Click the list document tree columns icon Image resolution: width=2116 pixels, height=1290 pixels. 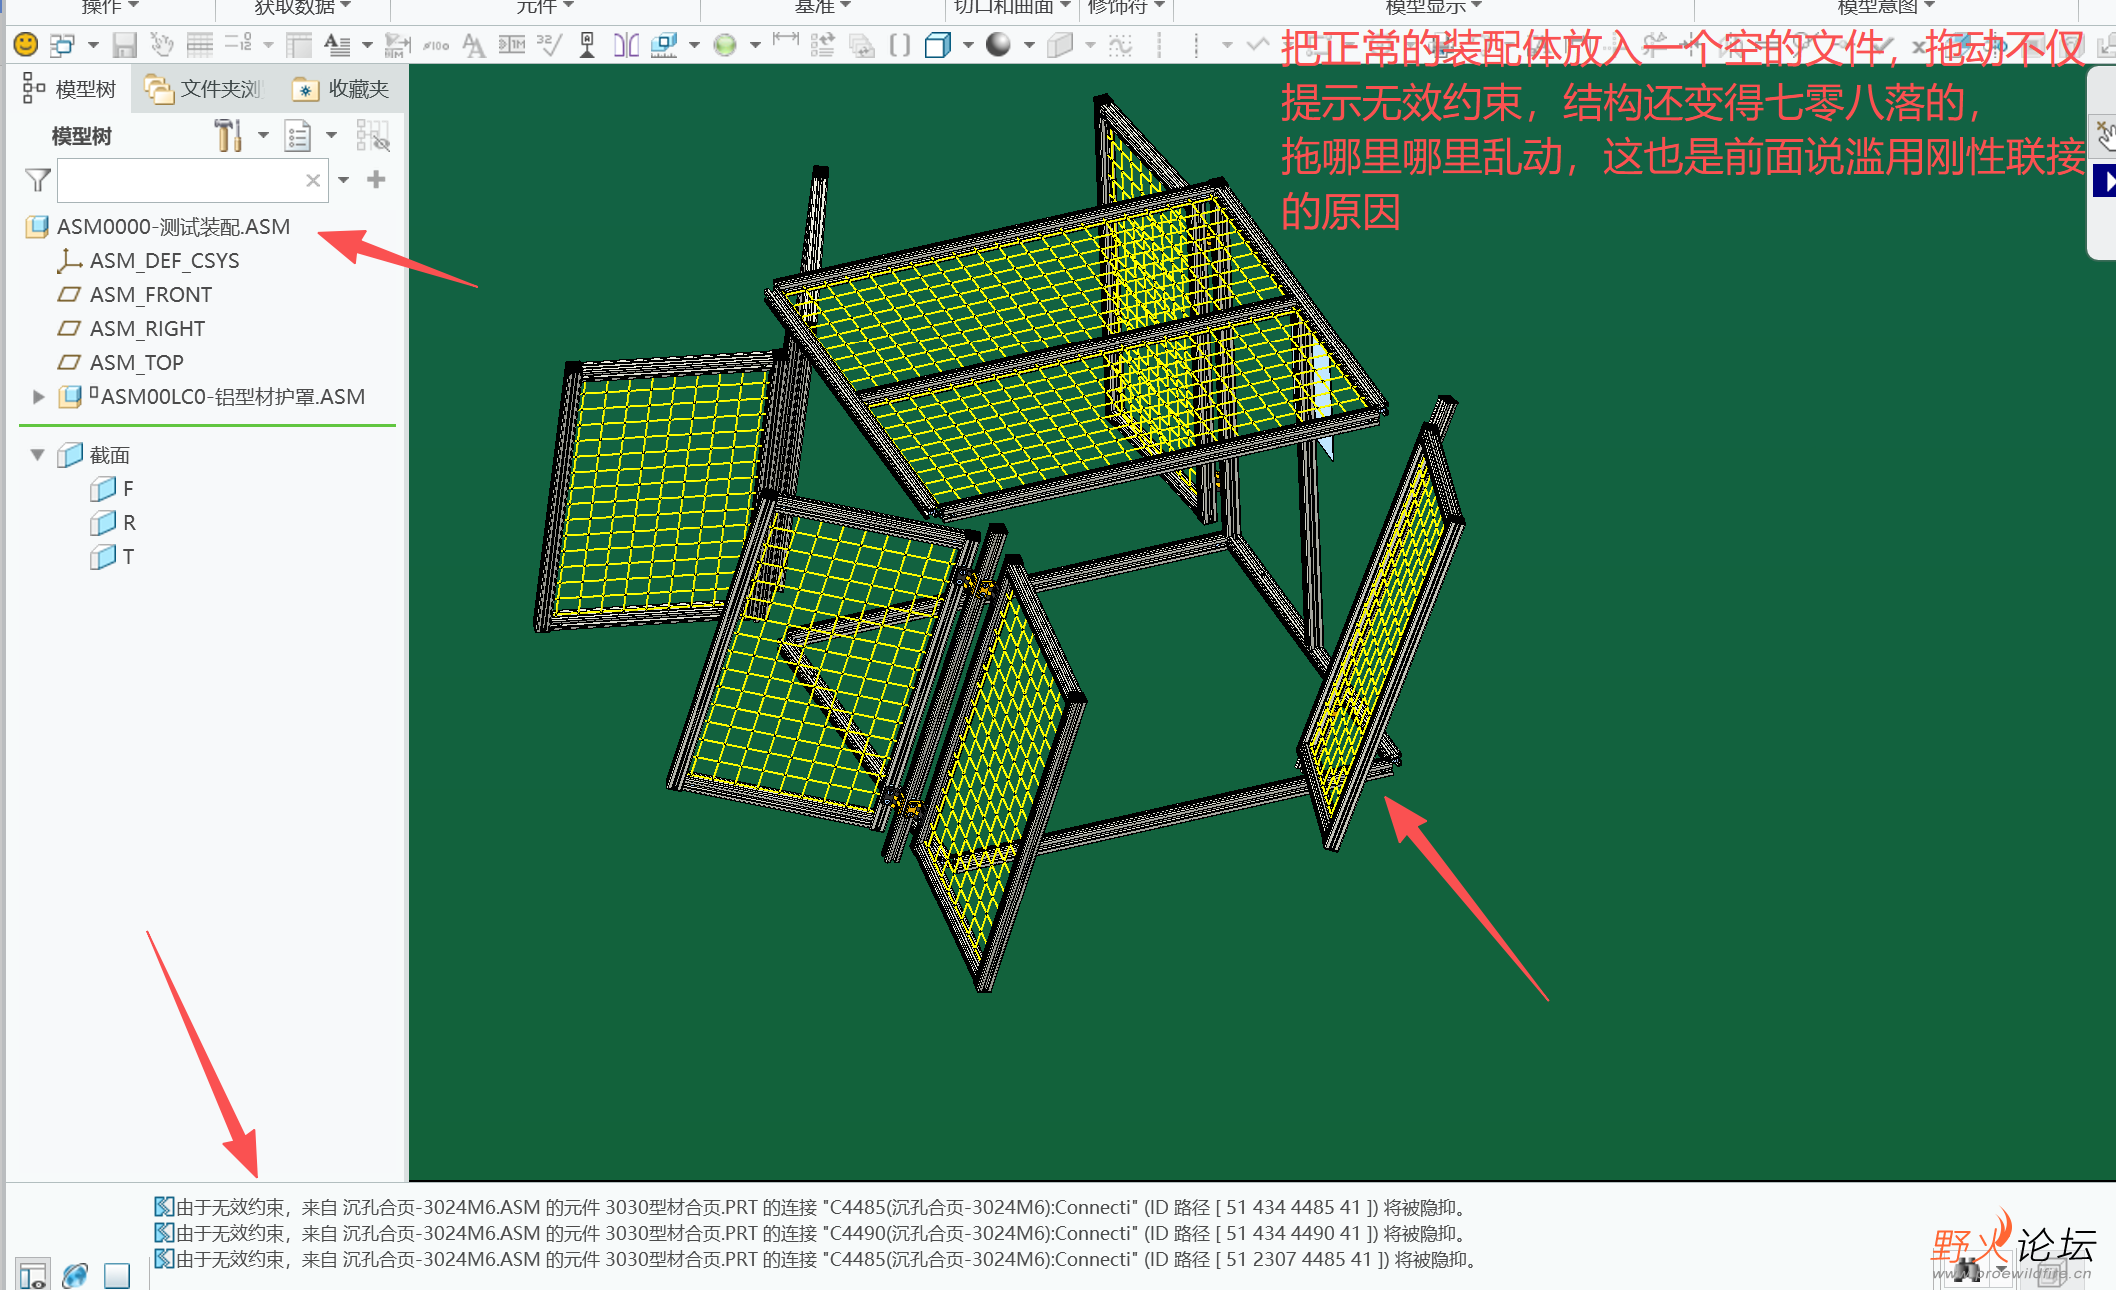[298, 135]
